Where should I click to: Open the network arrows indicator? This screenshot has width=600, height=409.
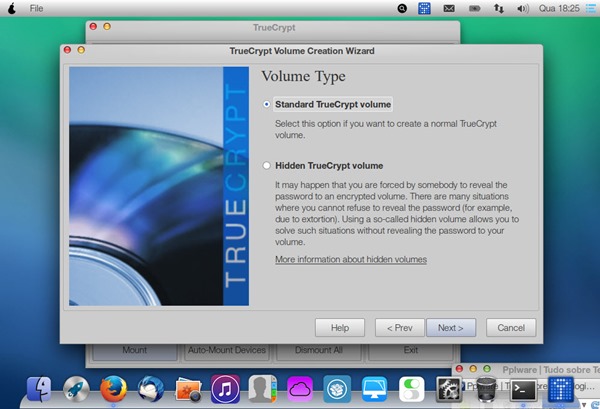point(499,8)
